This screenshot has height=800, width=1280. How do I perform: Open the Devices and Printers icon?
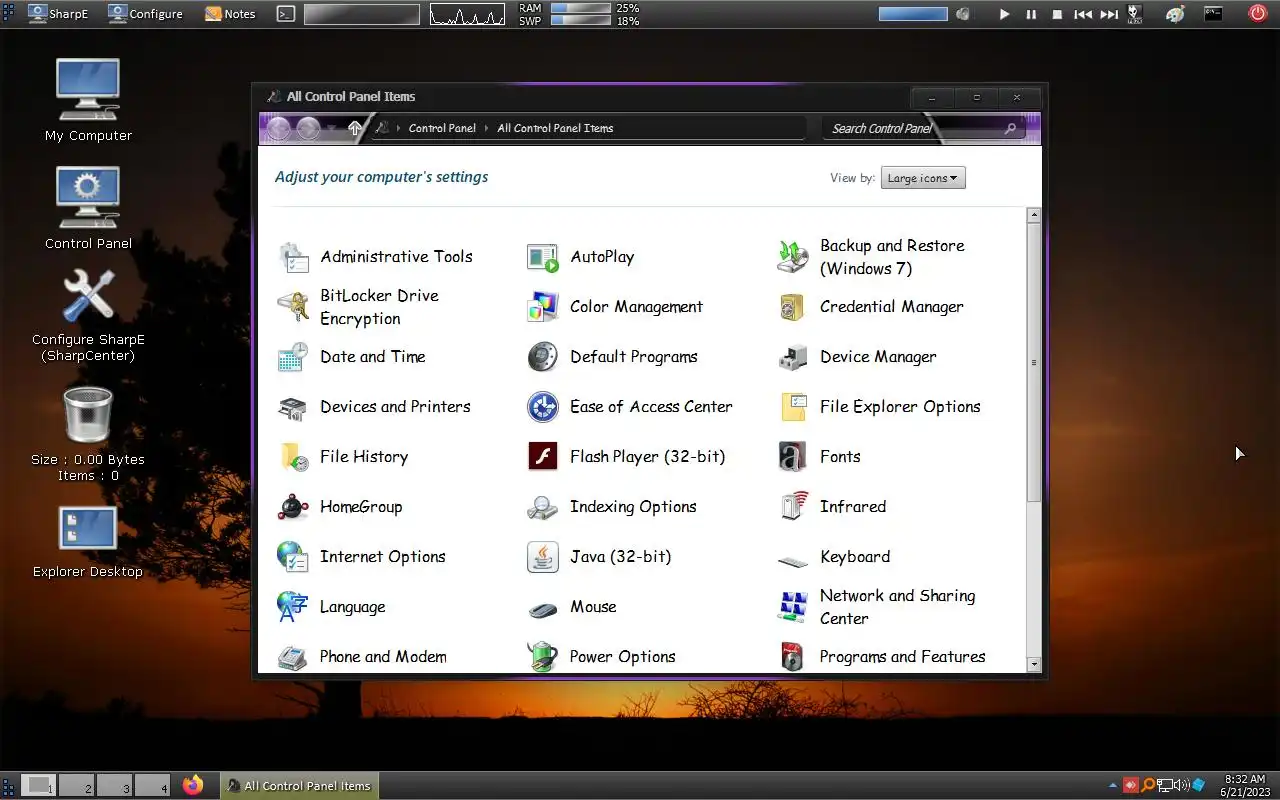click(x=293, y=407)
